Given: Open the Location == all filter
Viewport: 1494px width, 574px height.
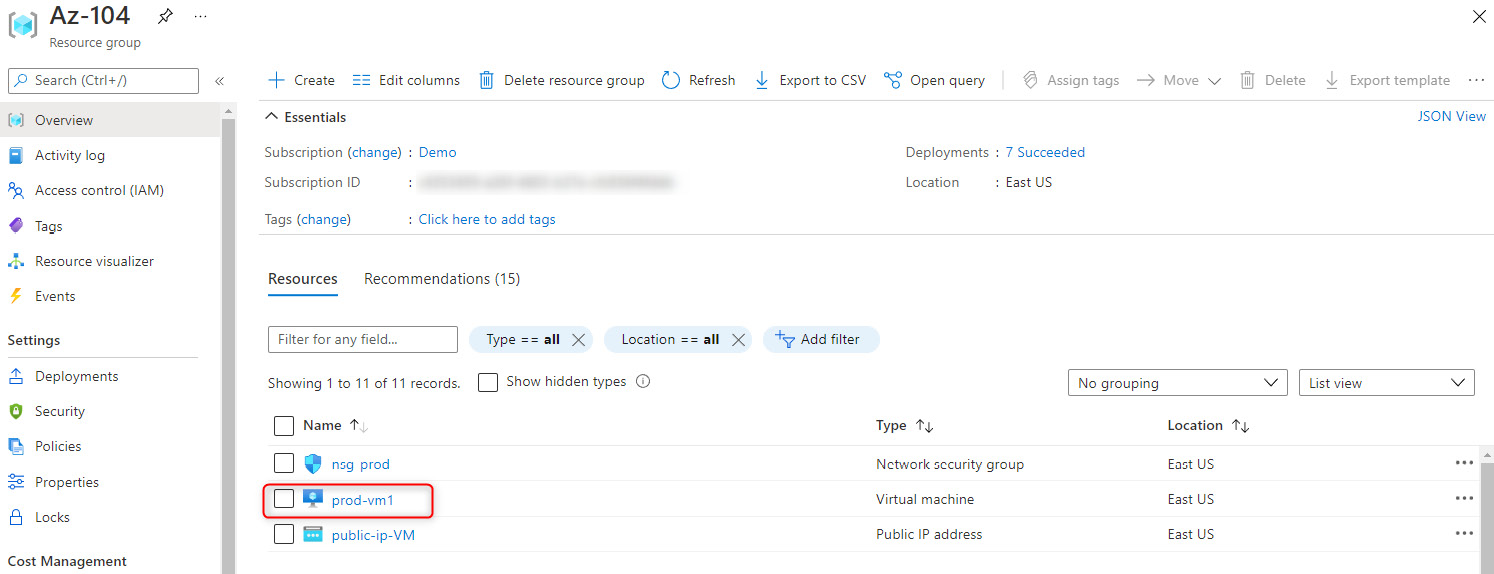Looking at the screenshot, I should pos(670,339).
